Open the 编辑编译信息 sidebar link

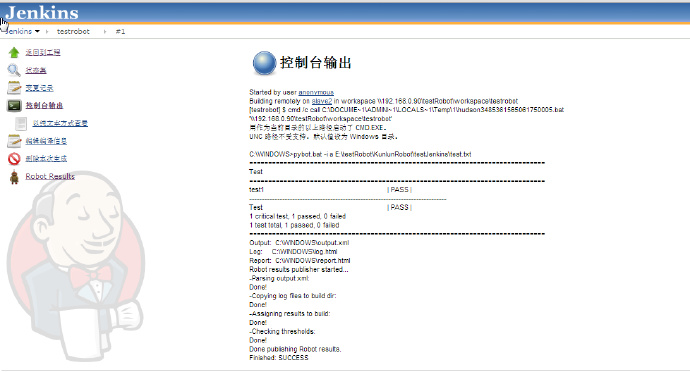pyautogui.click(x=46, y=141)
